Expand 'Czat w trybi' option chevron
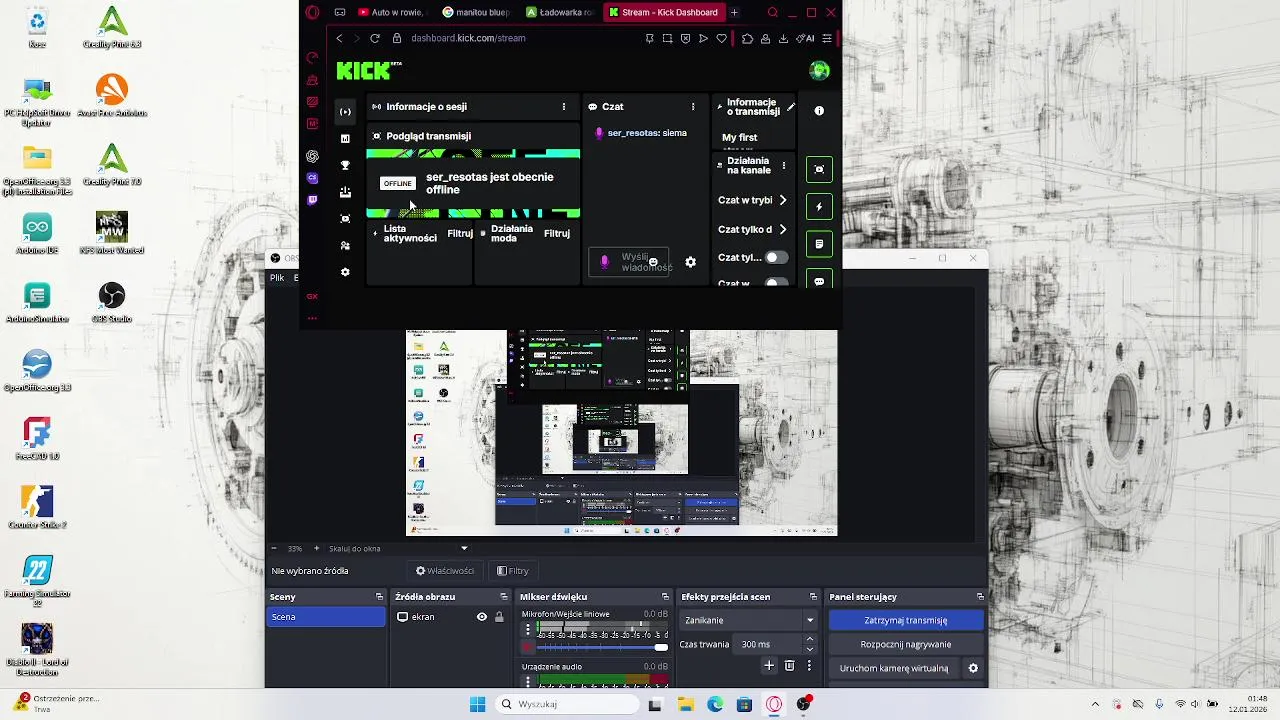 [783, 200]
